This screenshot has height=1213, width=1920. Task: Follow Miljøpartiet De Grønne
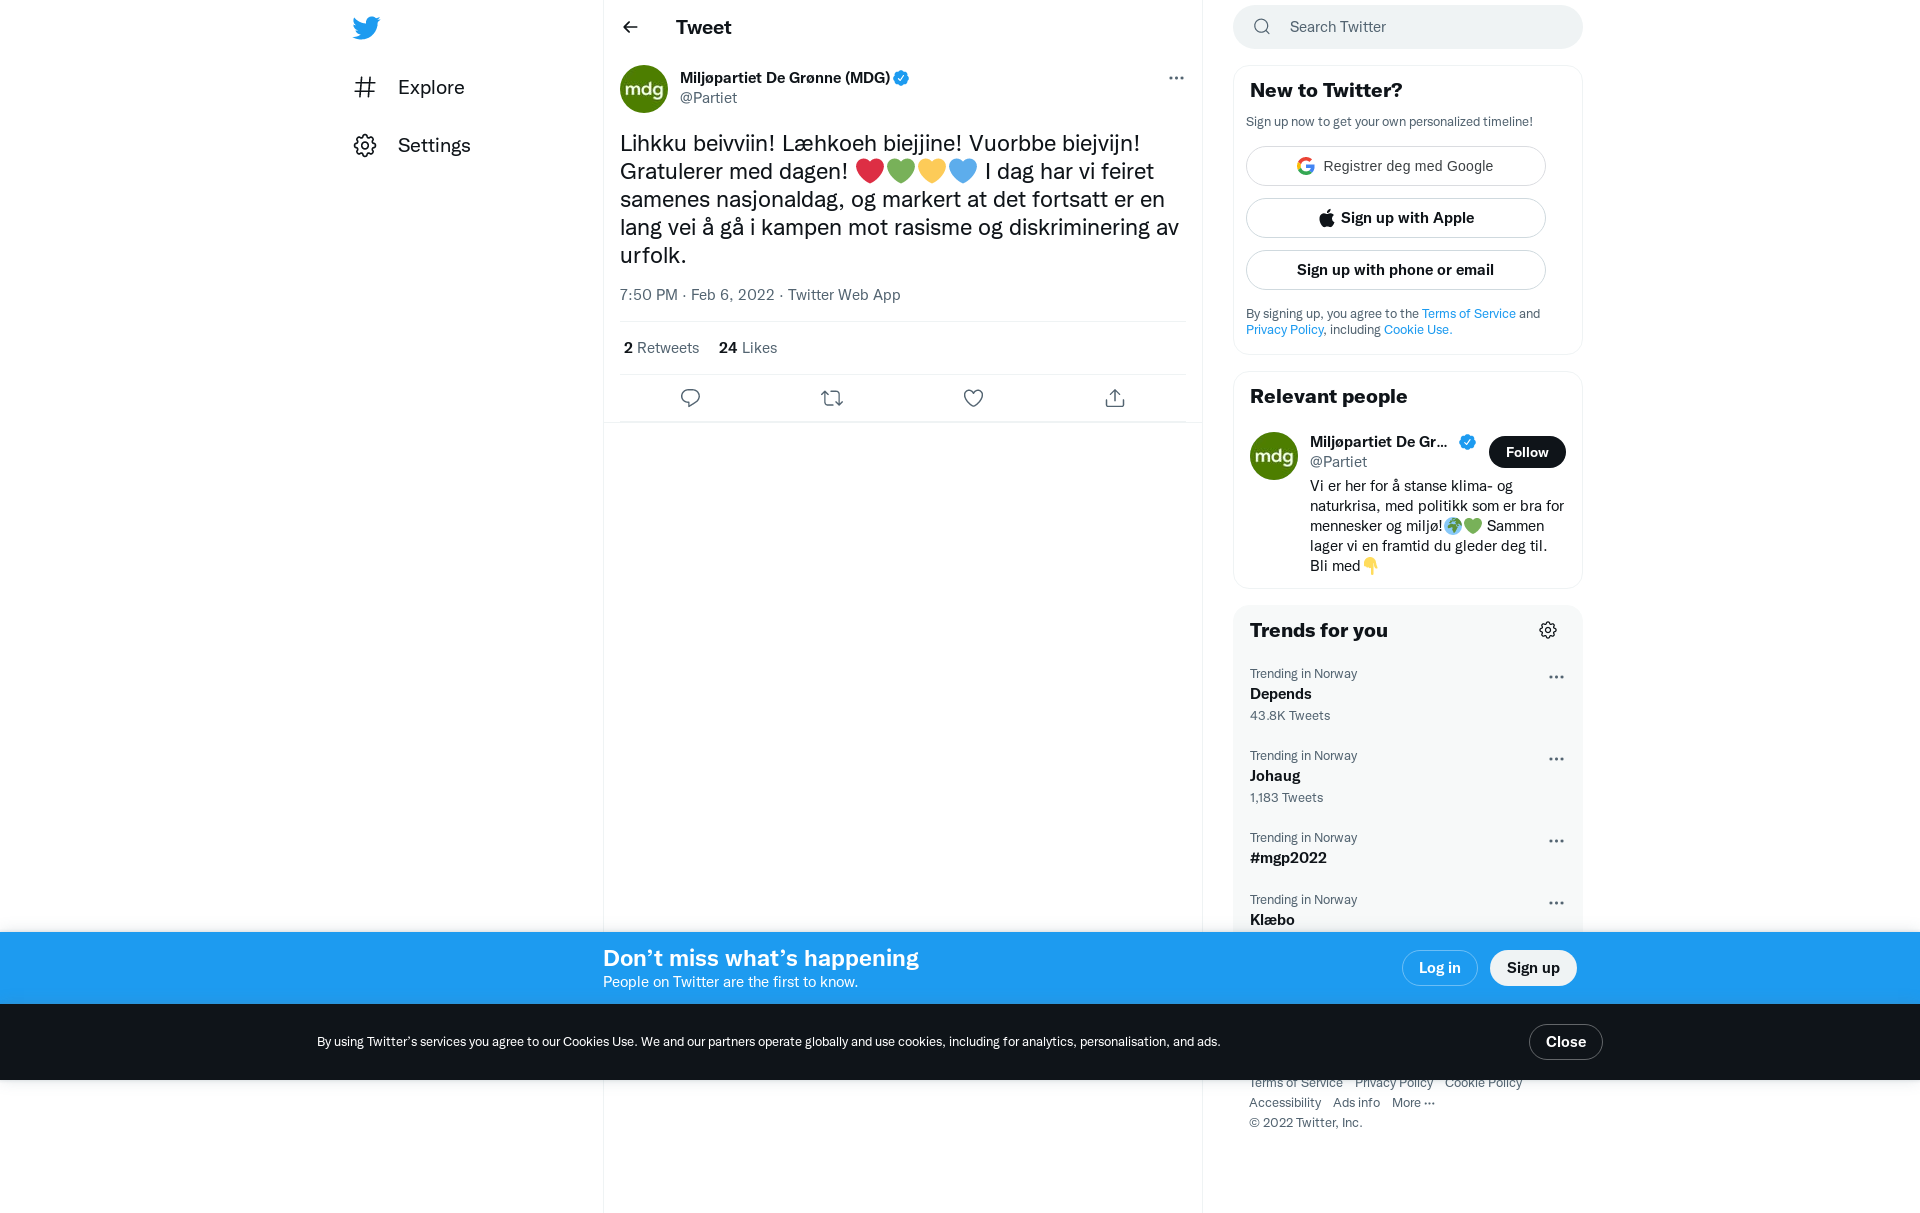(1527, 452)
